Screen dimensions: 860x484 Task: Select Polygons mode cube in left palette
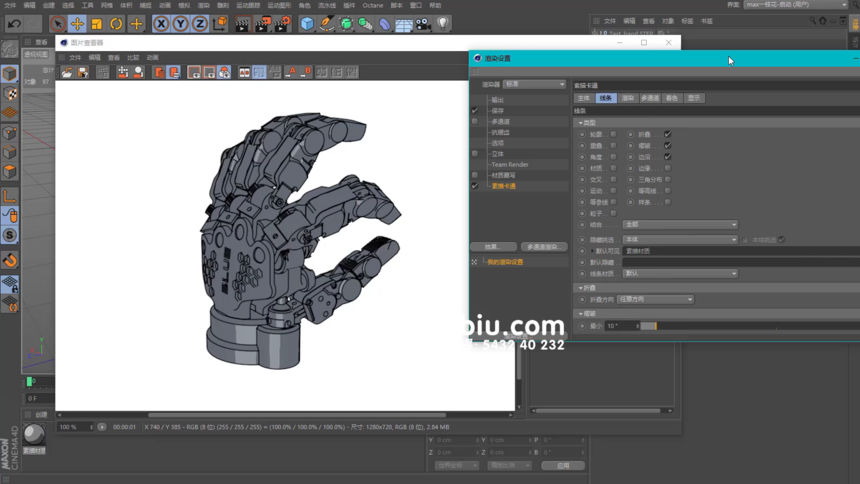pyautogui.click(x=9, y=172)
